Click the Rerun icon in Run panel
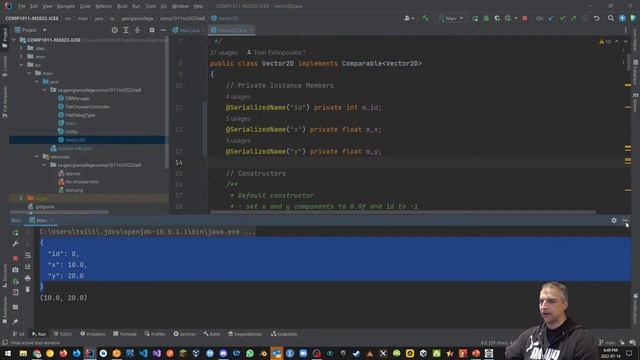The height and width of the screenshot is (360, 640). click(16, 233)
